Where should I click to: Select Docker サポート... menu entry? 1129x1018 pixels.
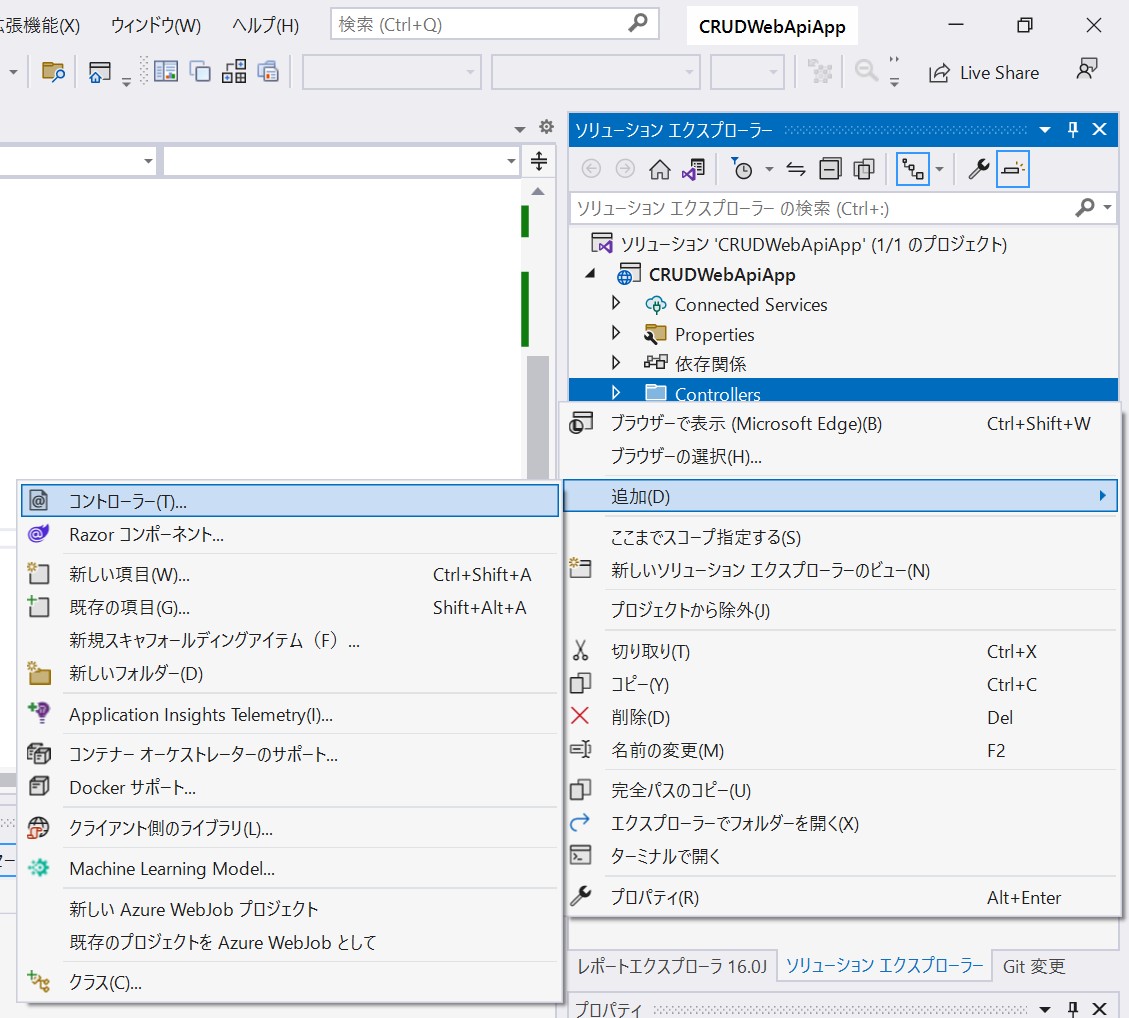(x=289, y=788)
